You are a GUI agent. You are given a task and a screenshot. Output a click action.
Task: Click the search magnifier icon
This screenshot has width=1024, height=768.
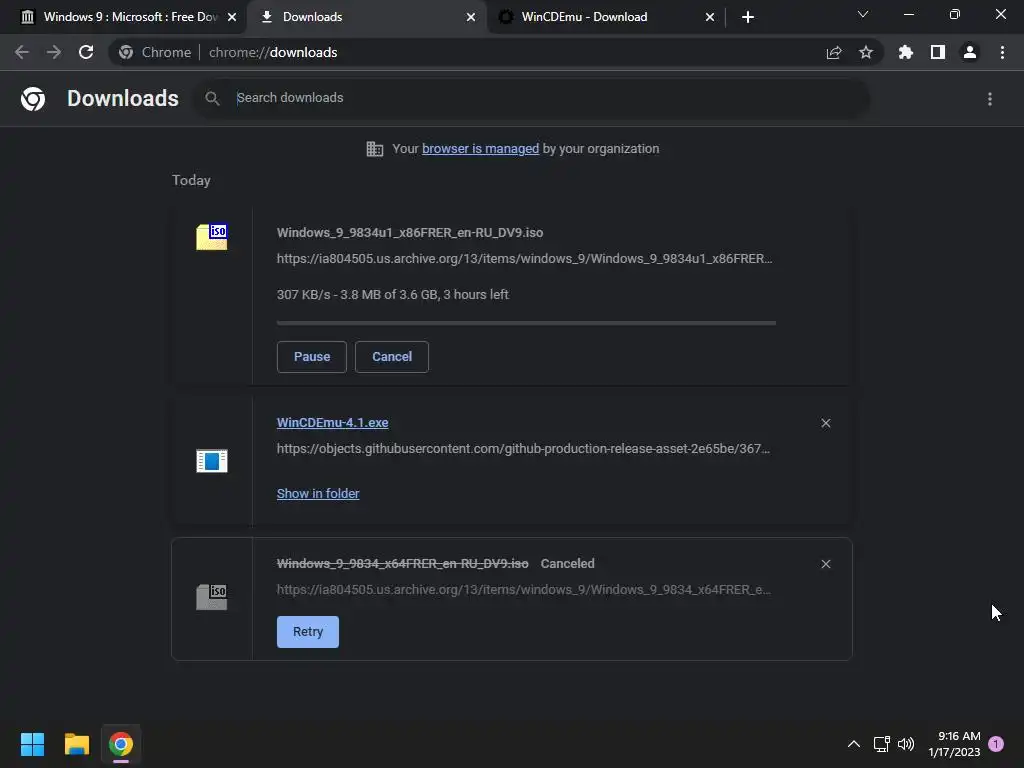point(212,98)
